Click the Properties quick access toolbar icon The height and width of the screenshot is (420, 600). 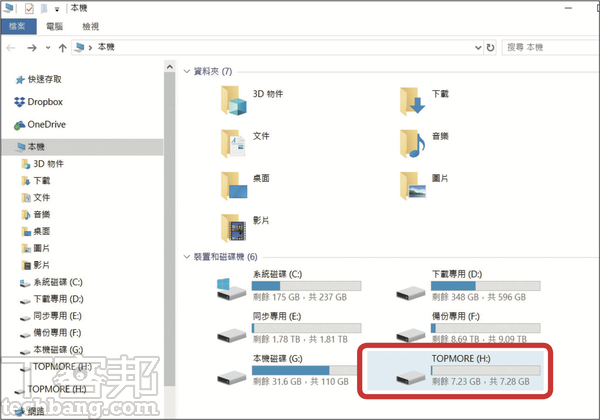pyautogui.click(x=29, y=8)
